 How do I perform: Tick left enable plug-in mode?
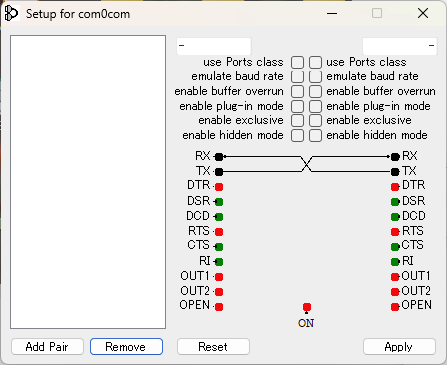[x=297, y=106]
